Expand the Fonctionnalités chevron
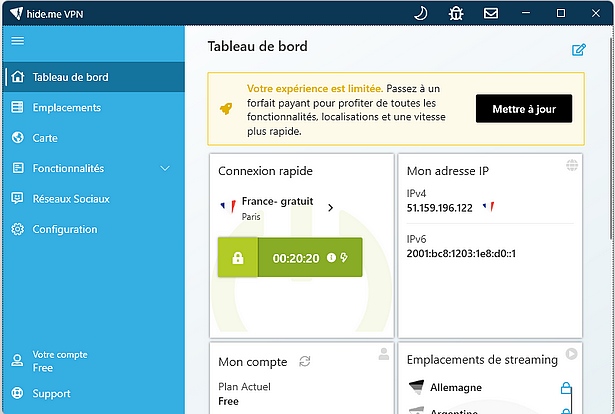The width and height of the screenshot is (615, 414). (x=166, y=168)
